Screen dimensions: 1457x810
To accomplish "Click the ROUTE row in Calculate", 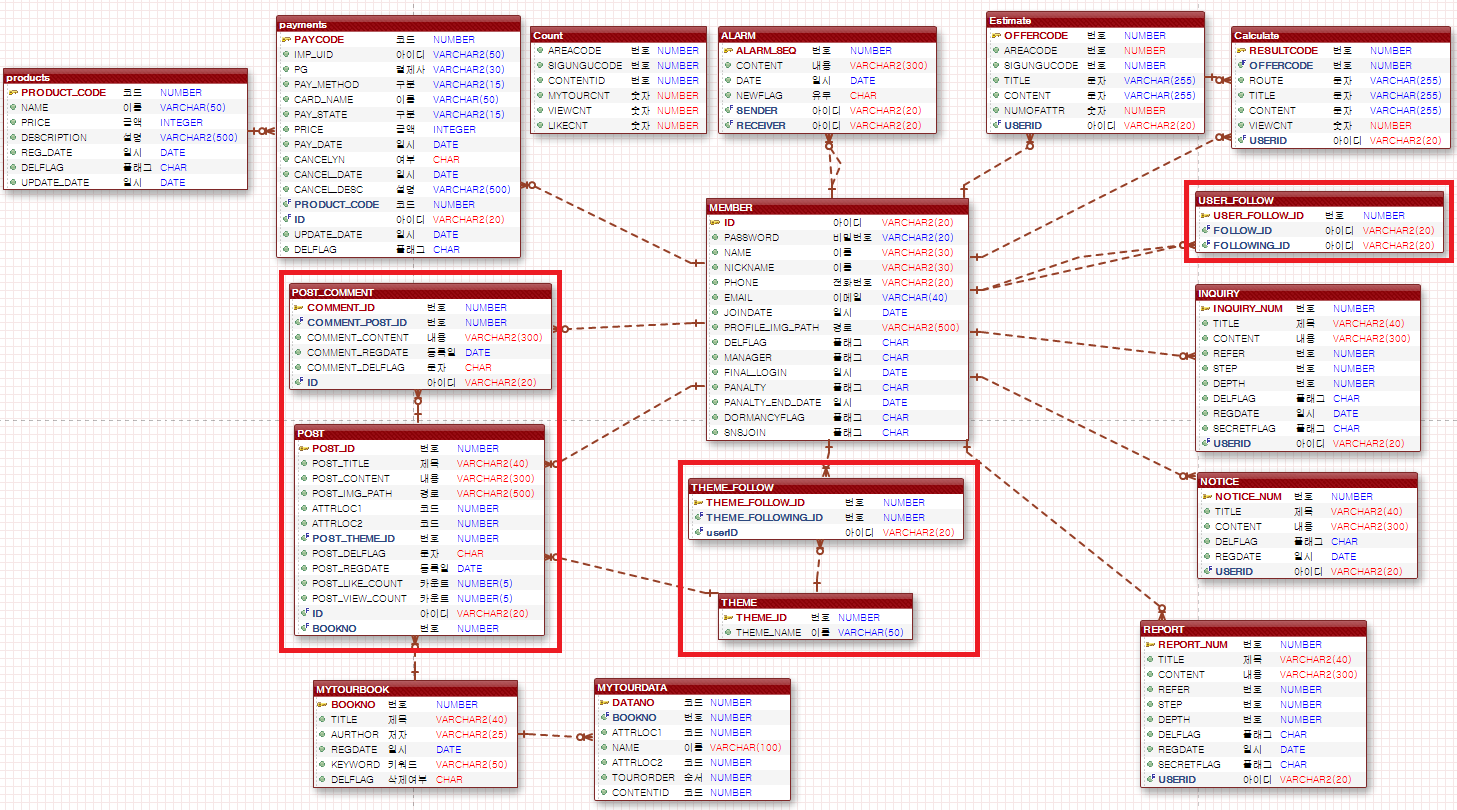I will coord(1341,80).
